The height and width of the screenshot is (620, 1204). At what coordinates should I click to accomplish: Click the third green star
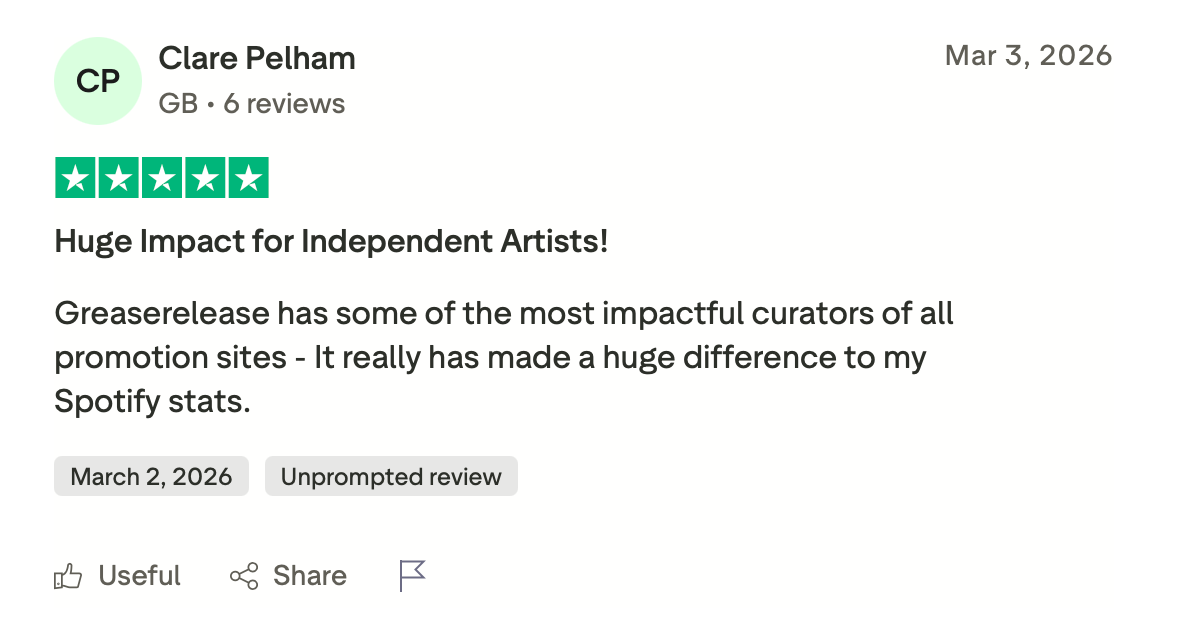162,178
